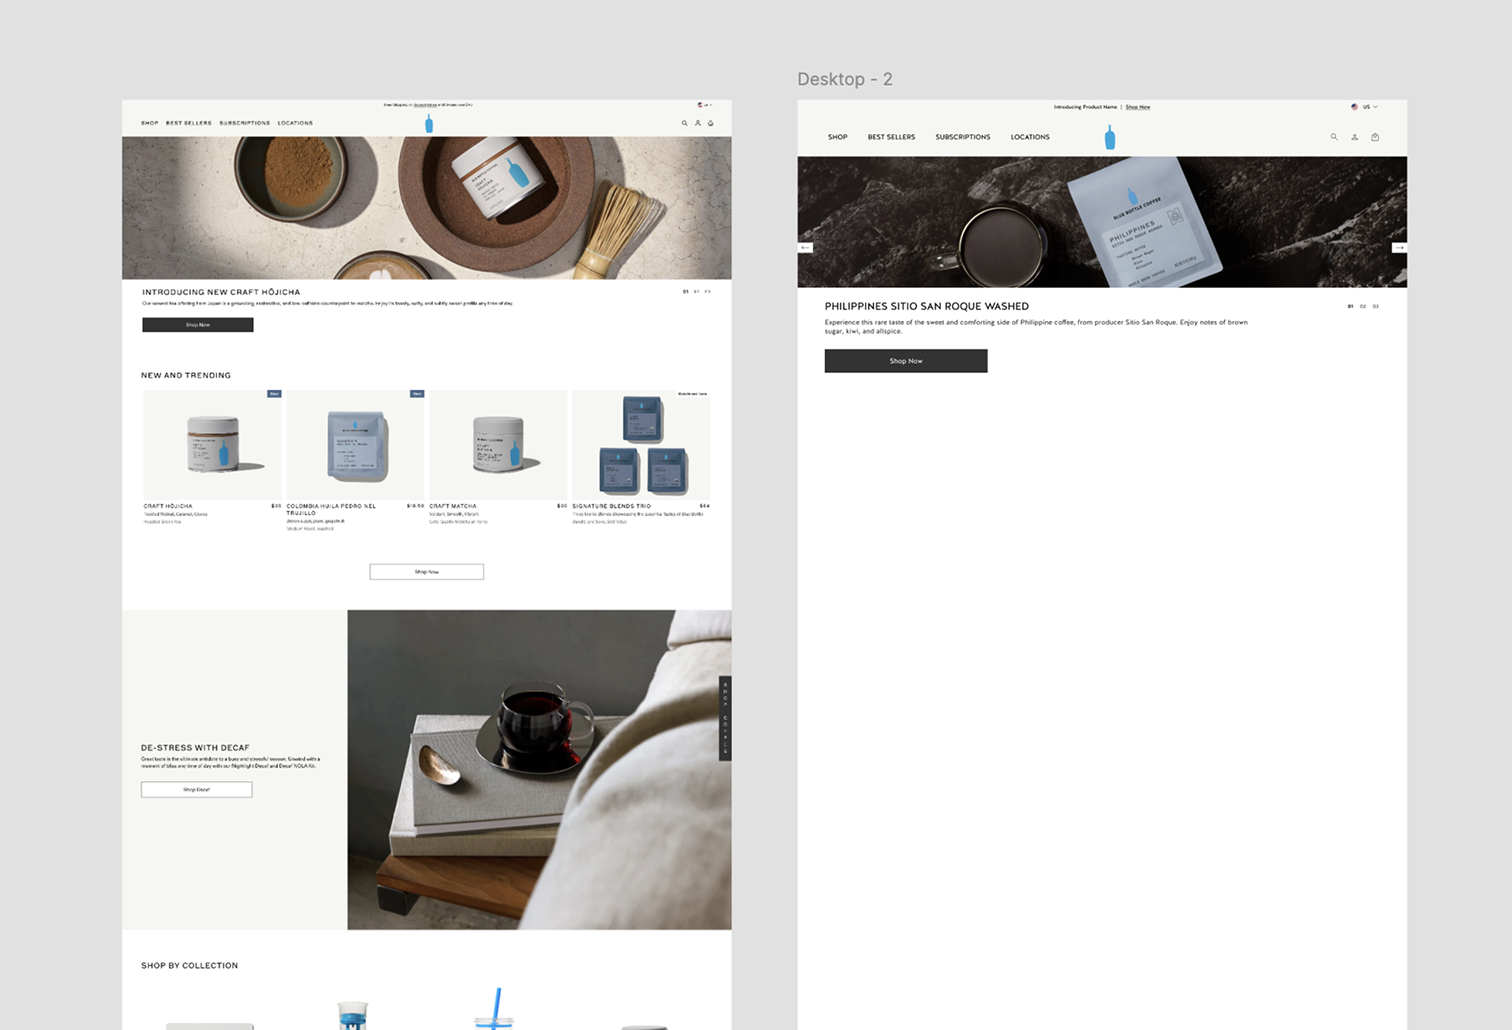The width and height of the screenshot is (1512, 1030).
Task: Open region selector in left frame header
Action: click(x=704, y=105)
